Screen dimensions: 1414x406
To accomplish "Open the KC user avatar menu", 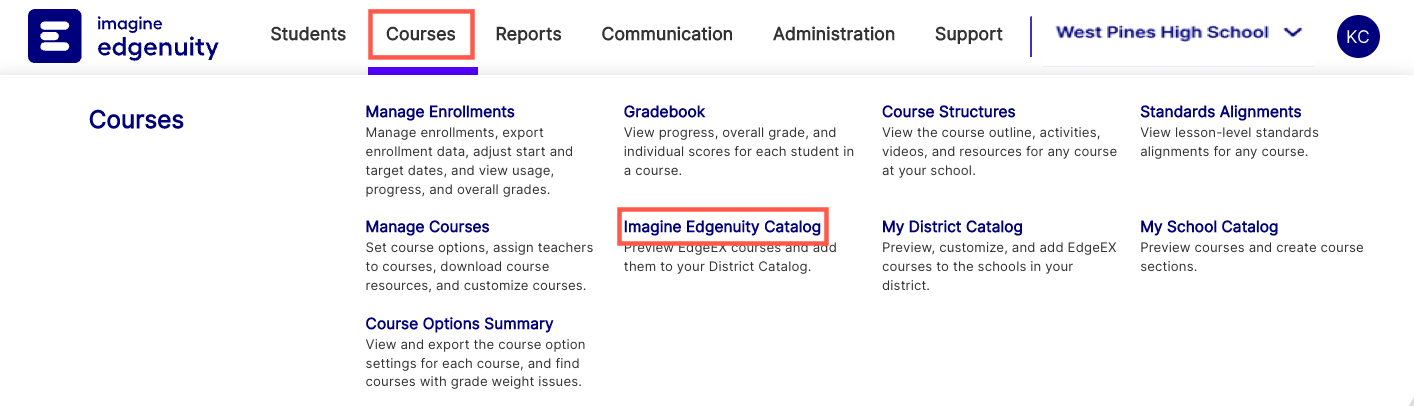I will click(1358, 37).
